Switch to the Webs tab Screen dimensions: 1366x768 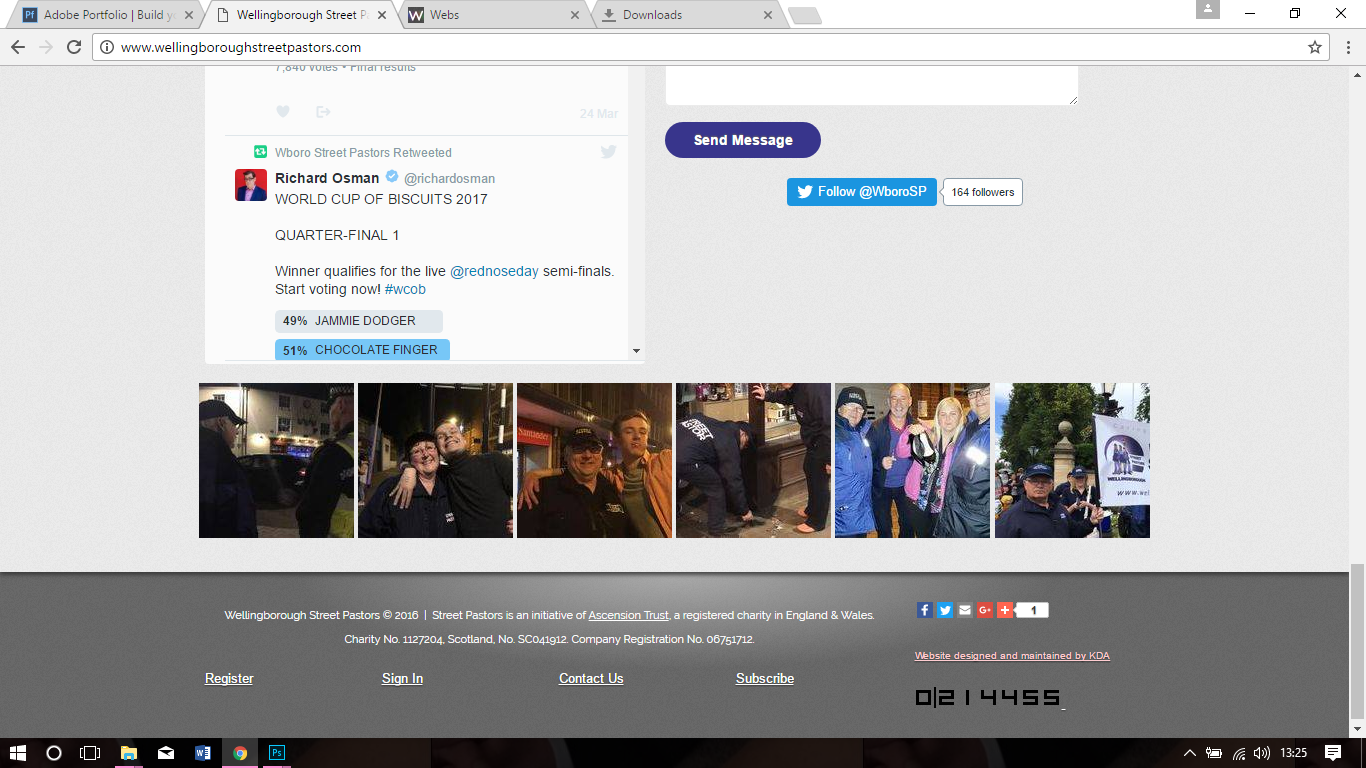click(x=494, y=15)
